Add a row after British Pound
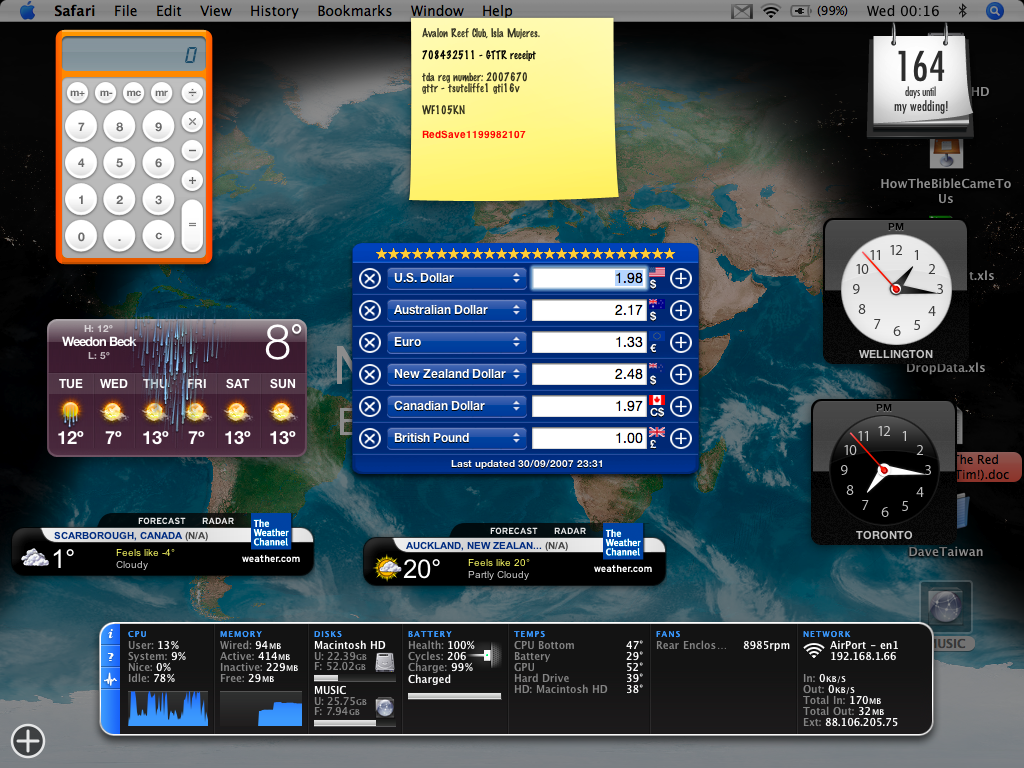This screenshot has height=768, width=1024. tap(680, 438)
